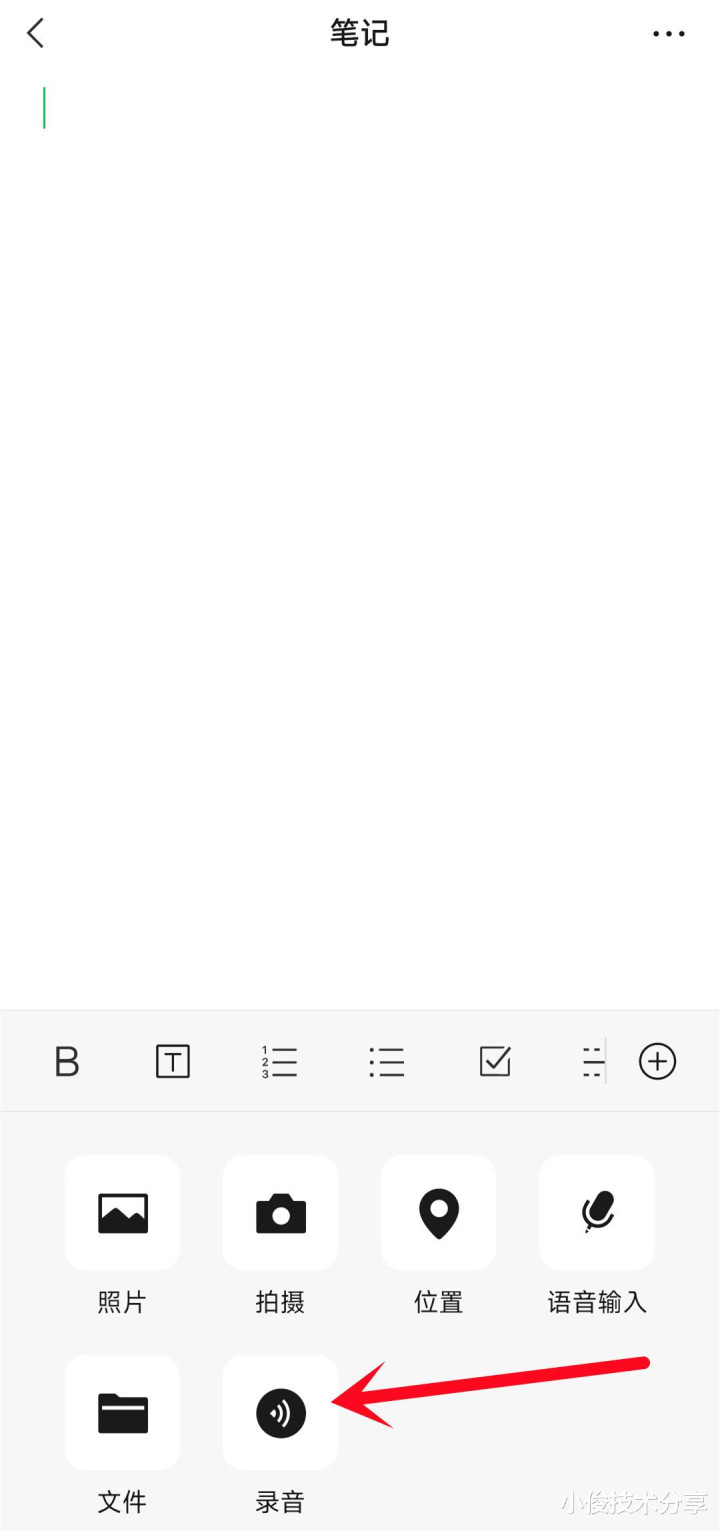Start a 录音 audio recording
The image size is (720, 1531).
pyautogui.click(x=281, y=1413)
